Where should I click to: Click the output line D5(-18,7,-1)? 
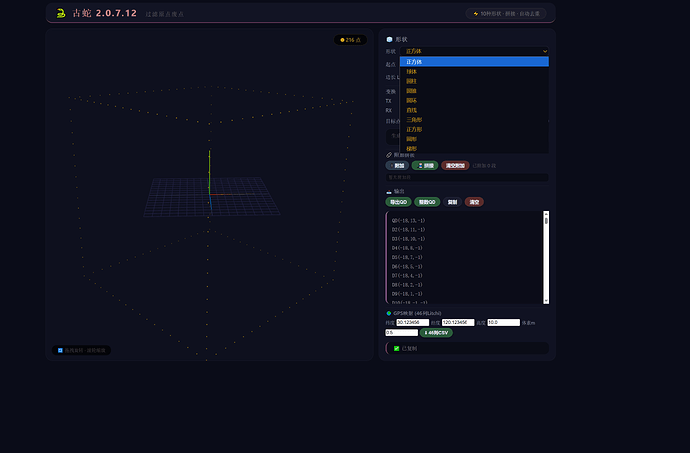(x=407, y=258)
